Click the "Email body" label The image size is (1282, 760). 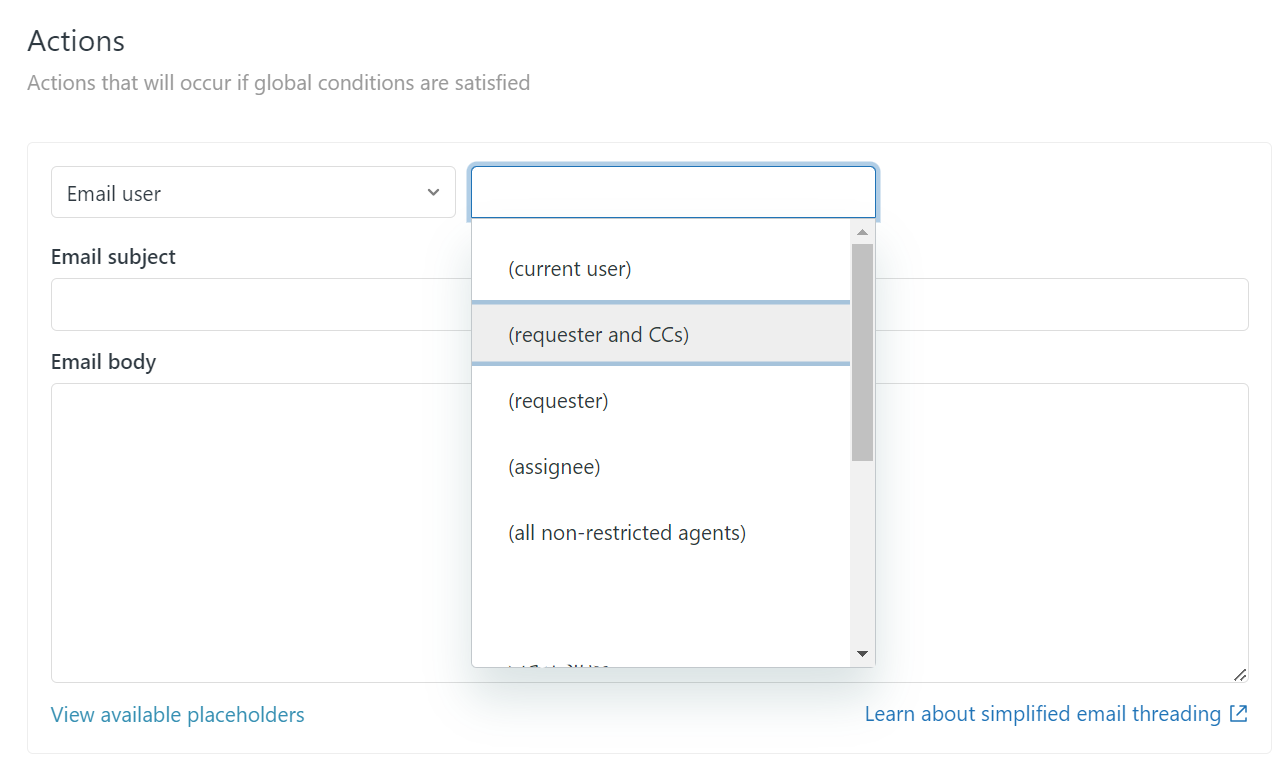(103, 361)
